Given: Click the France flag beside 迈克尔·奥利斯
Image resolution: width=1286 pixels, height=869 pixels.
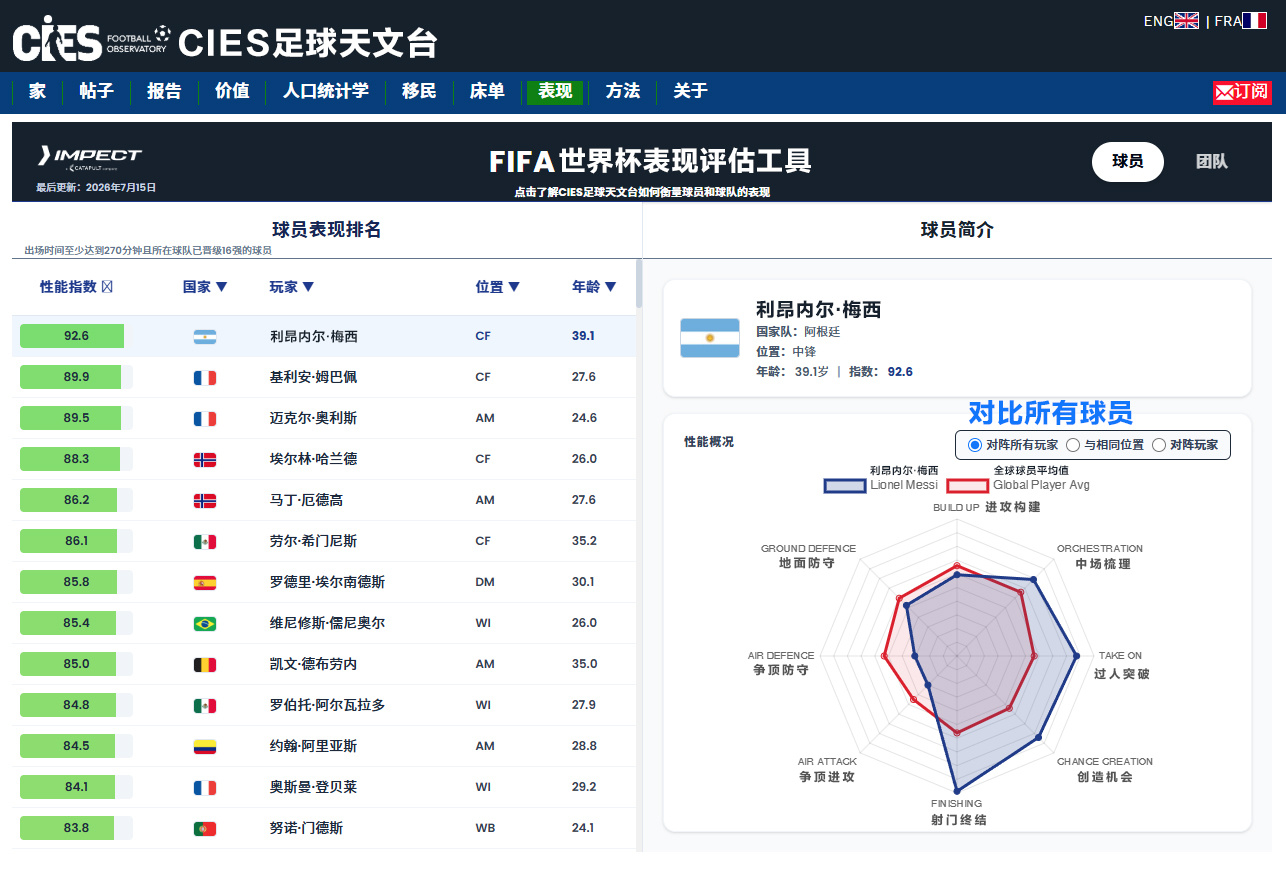Looking at the screenshot, I should [x=205, y=419].
